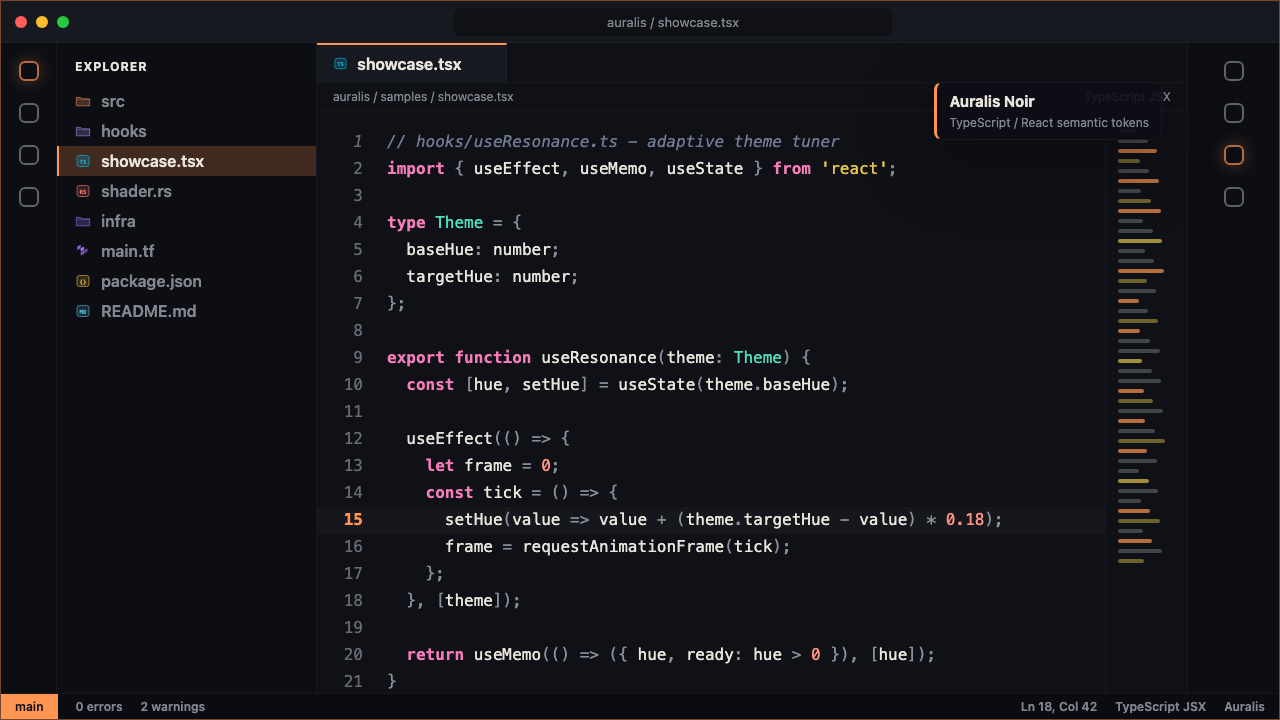Click the number 0.18 on line 15
This screenshot has height=720, width=1280.
point(965,519)
